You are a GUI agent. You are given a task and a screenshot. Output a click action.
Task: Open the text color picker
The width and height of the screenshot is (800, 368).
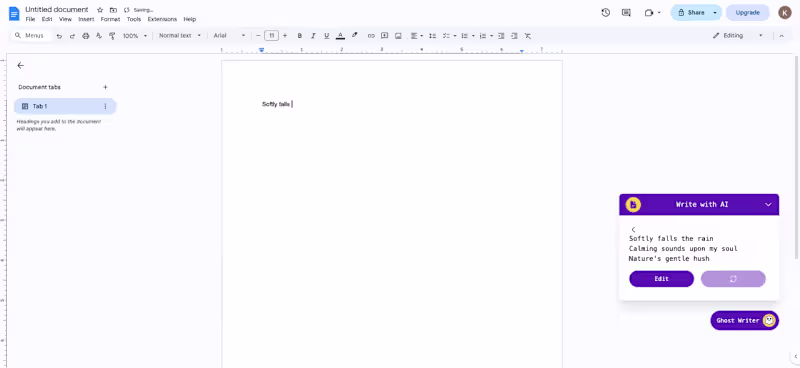[340, 36]
